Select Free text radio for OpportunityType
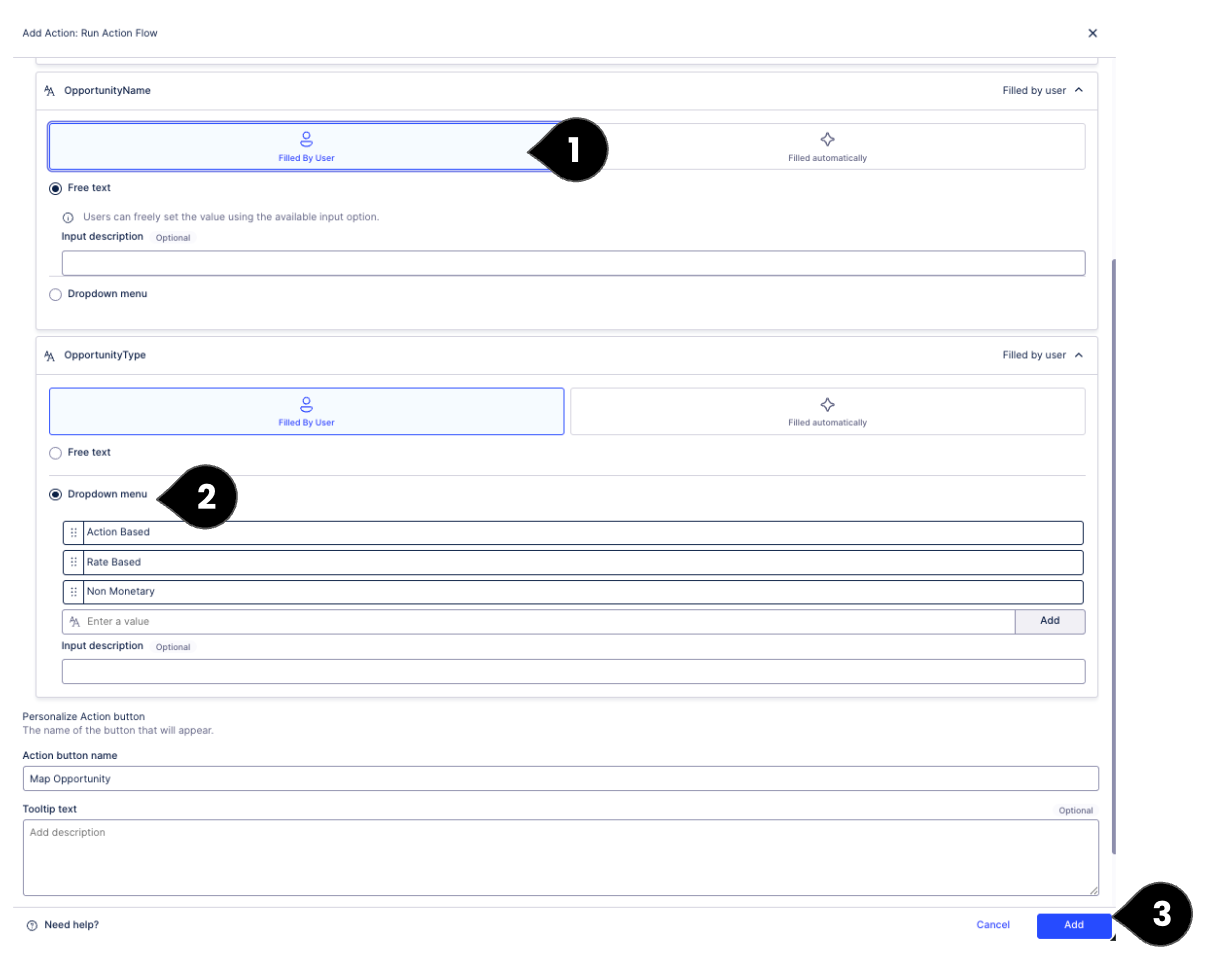 click(56, 453)
